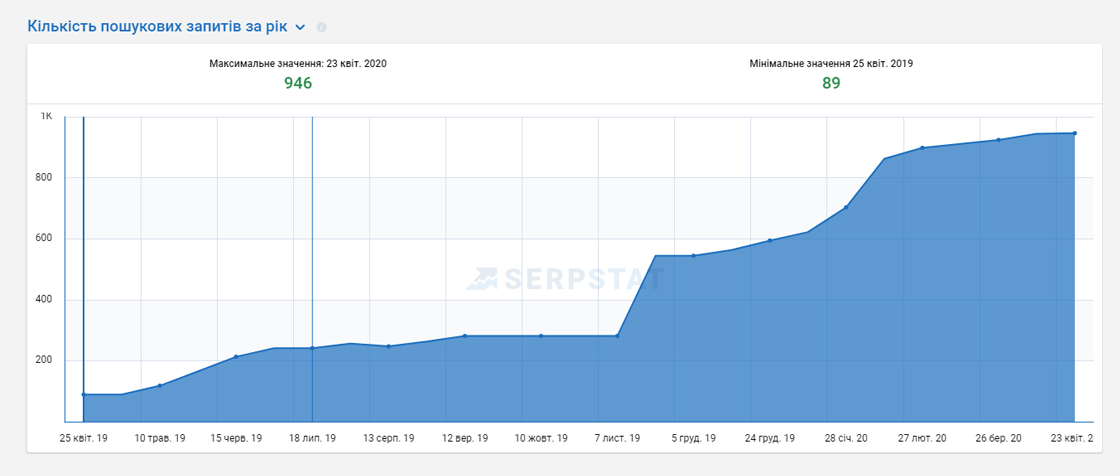The image size is (1120, 476).
Task: Click the '600' y-axis label
Action: (x=46, y=239)
